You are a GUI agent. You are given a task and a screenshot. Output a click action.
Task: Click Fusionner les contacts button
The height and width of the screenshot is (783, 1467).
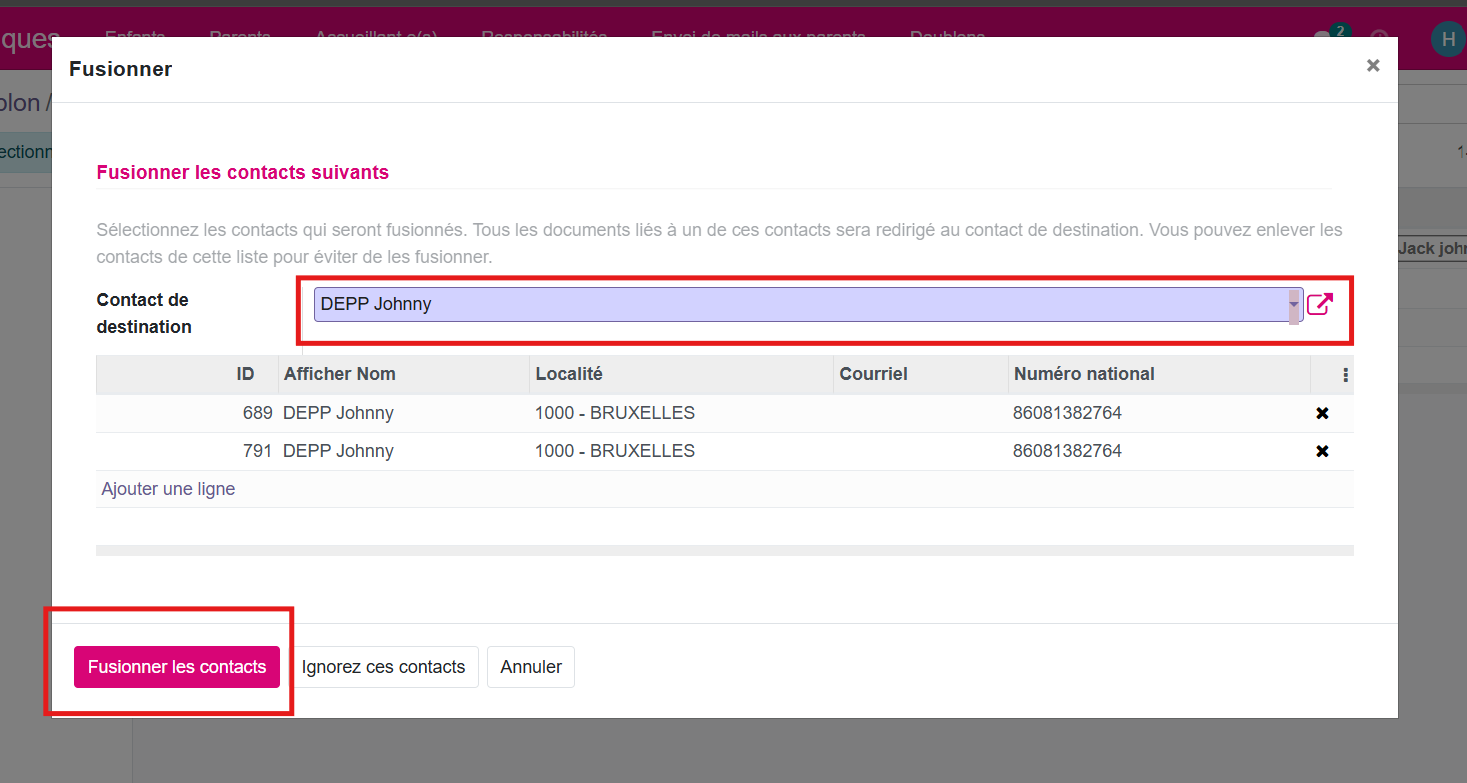pos(177,667)
